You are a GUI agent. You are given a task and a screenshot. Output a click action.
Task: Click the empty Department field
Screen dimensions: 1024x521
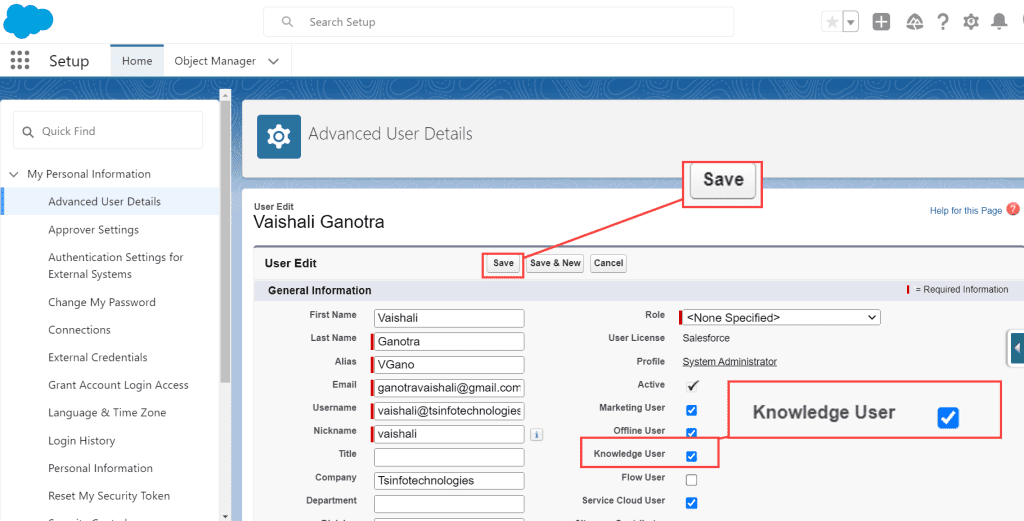coord(449,504)
